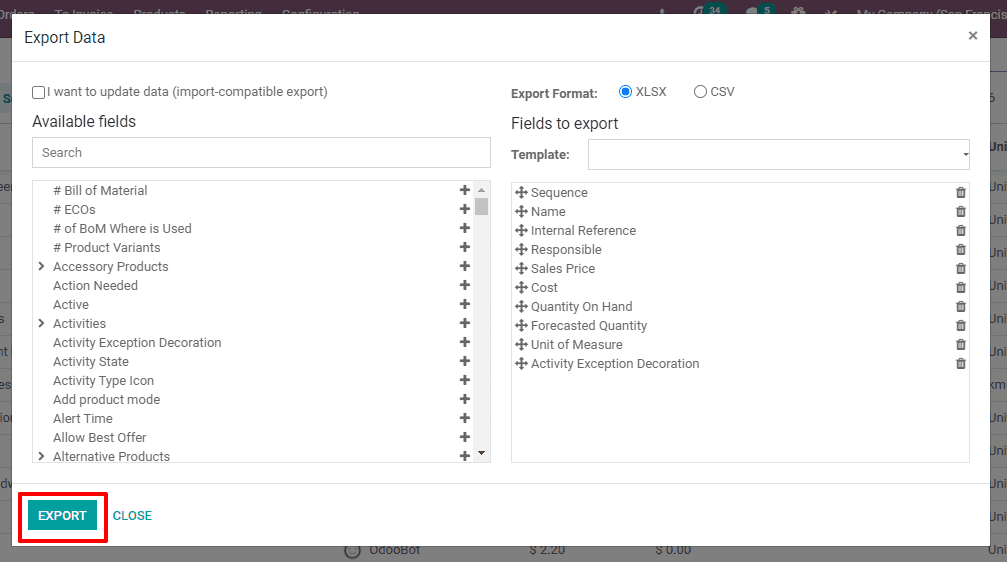
Task: Add 'Active' field with plus icon
Action: click(x=465, y=304)
